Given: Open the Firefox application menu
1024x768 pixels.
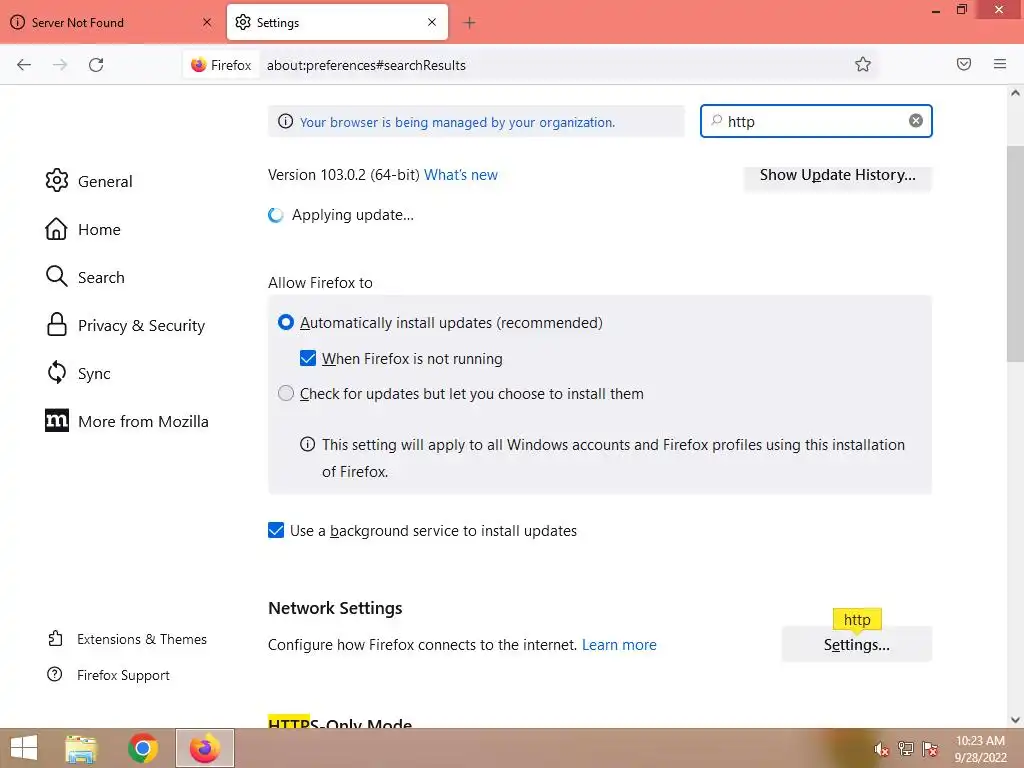Looking at the screenshot, I should point(1000,64).
